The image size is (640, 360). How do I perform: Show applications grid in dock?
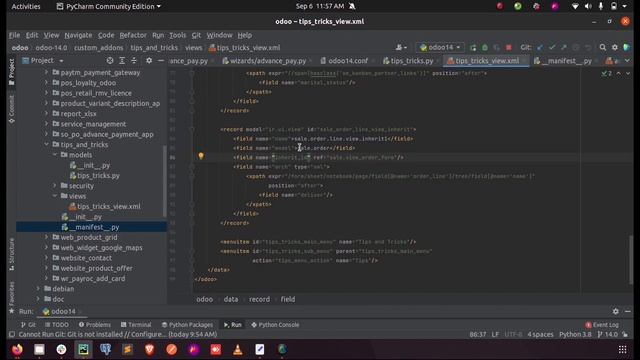pyautogui.click(x=622, y=349)
